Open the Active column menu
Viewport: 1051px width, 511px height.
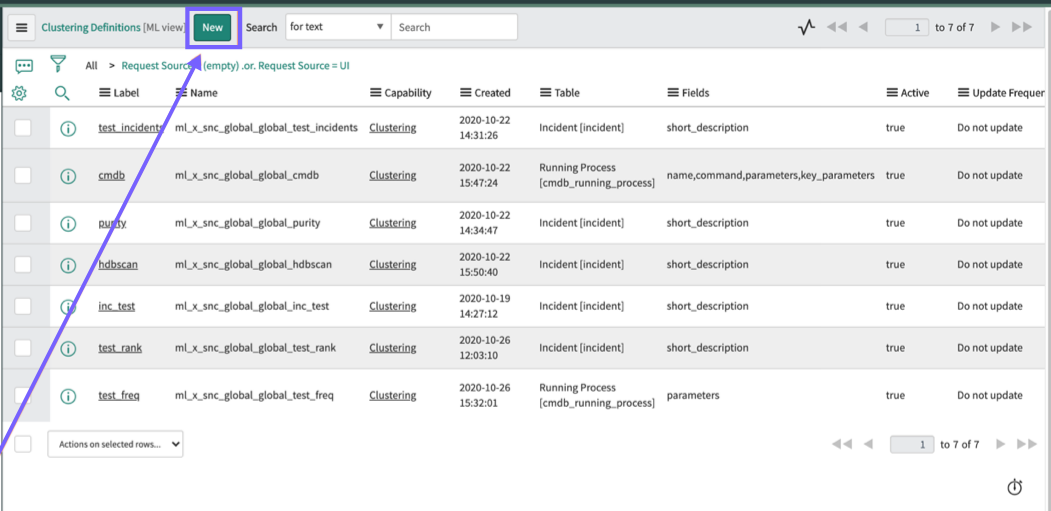891,93
